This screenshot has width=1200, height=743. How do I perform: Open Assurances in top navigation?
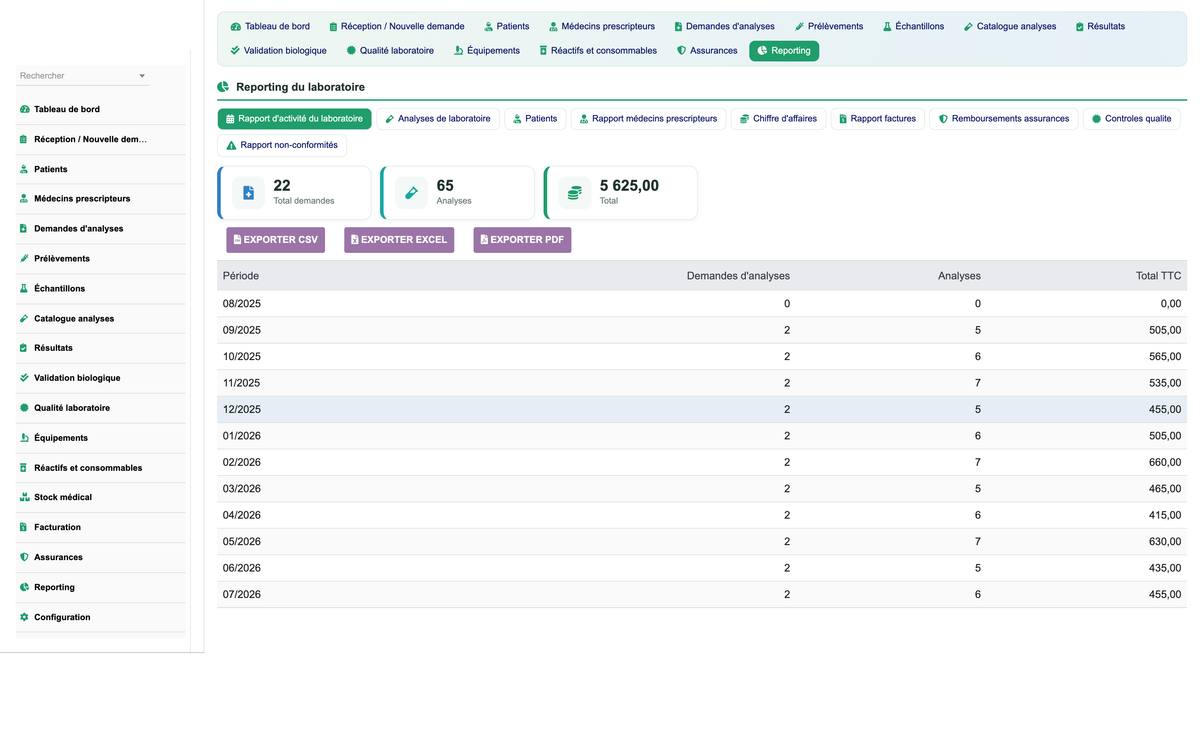tap(708, 50)
